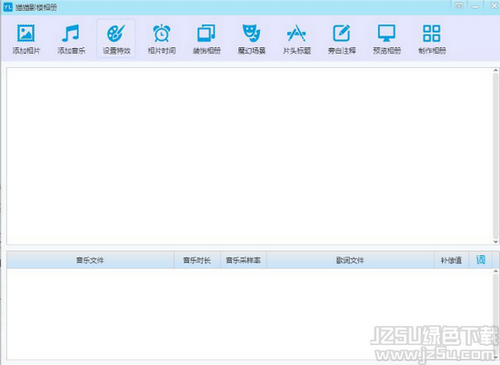Click photo panel scrollbar down arrow
This screenshot has height=365, width=500.
[x=496, y=242]
